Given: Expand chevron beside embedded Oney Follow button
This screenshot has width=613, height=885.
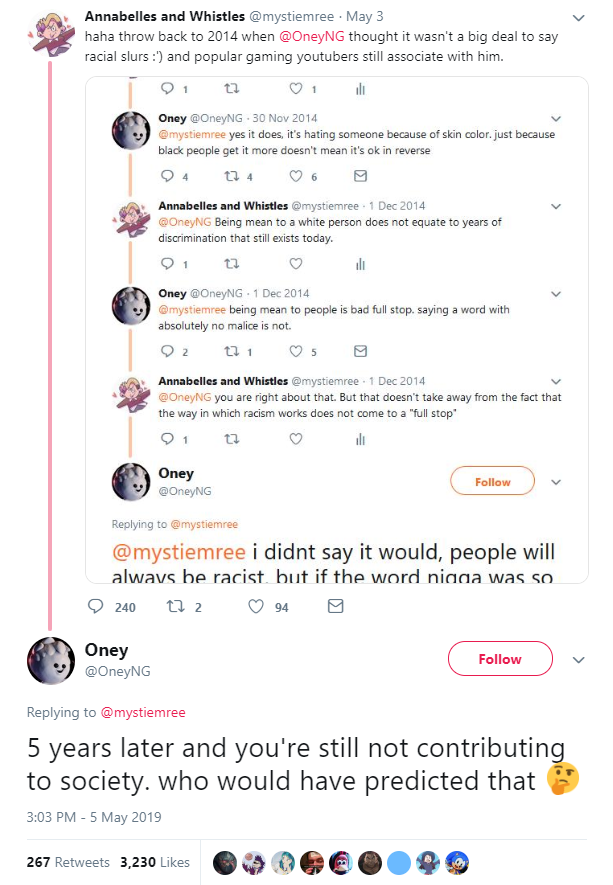Looking at the screenshot, I should [x=555, y=482].
